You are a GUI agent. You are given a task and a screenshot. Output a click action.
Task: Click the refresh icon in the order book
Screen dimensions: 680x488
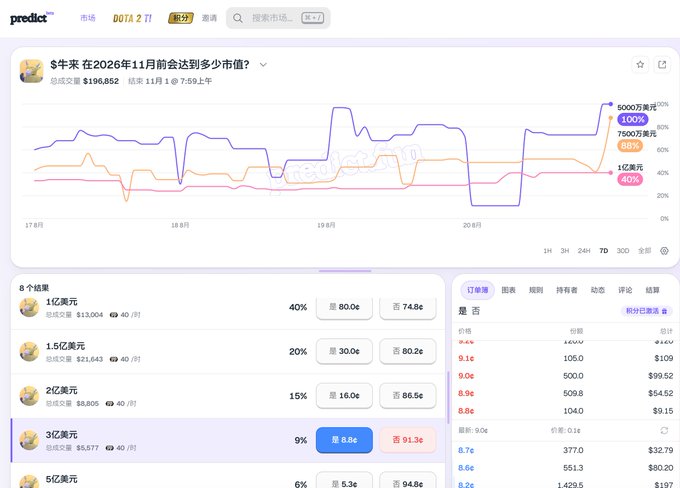point(664,430)
